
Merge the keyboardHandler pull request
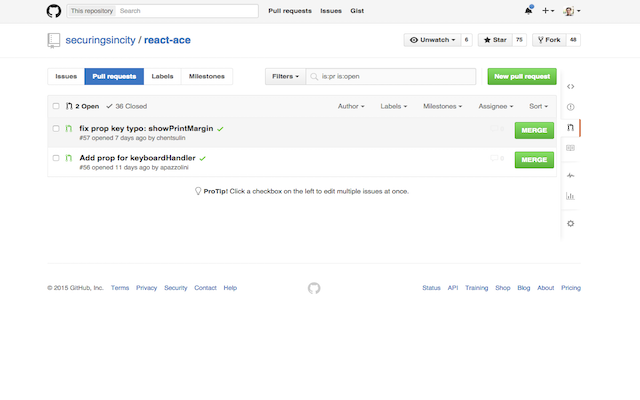[534, 160]
